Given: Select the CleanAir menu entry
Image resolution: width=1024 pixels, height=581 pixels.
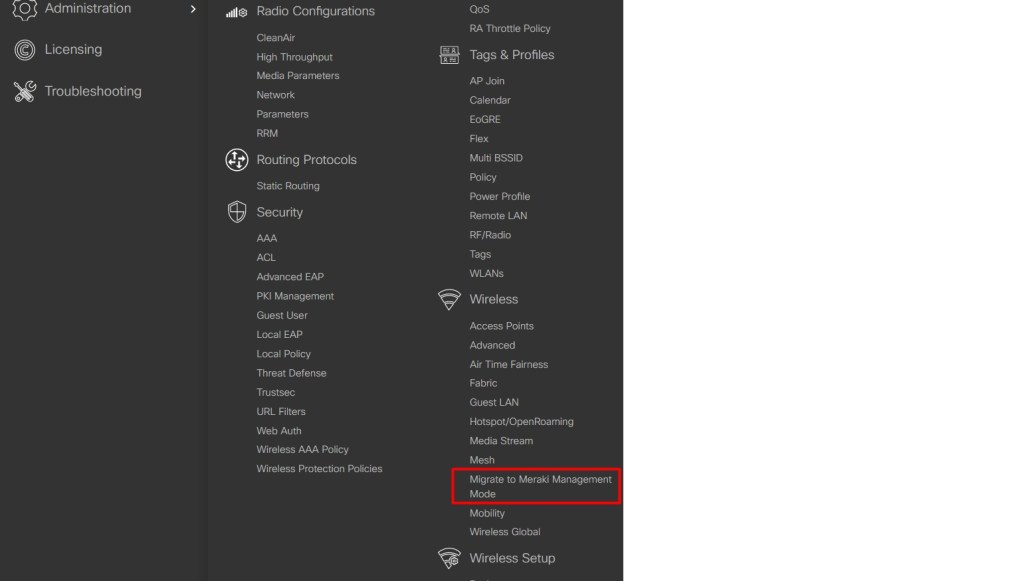Looking at the screenshot, I should (x=276, y=38).
